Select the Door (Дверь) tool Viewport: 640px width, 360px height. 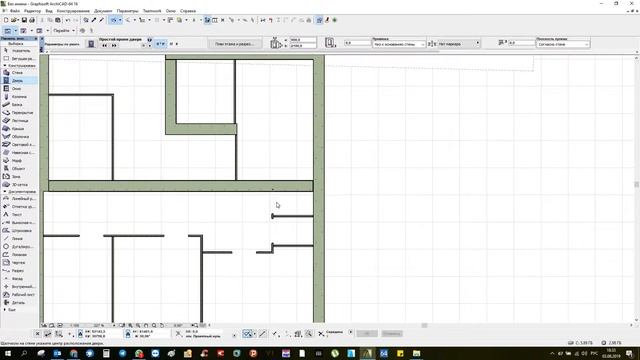click(19, 81)
